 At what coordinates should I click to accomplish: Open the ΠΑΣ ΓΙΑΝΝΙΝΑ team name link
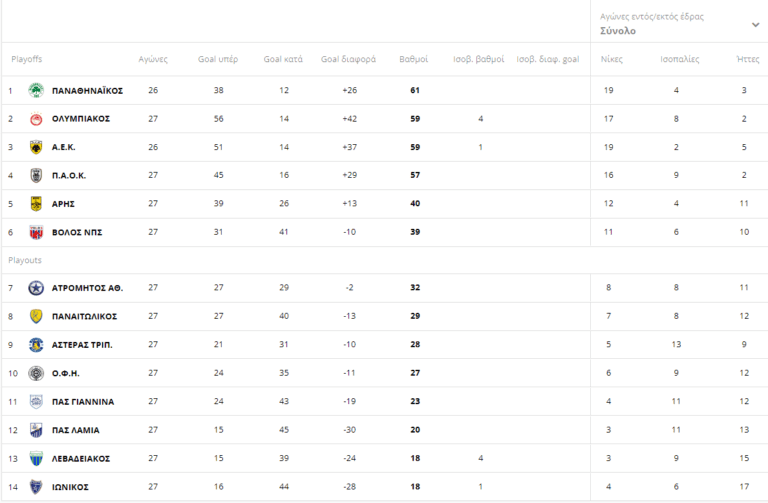[x=82, y=402]
